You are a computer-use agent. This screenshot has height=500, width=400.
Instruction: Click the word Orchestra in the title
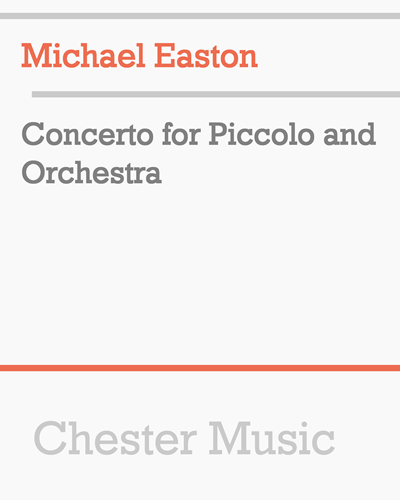coord(92,172)
